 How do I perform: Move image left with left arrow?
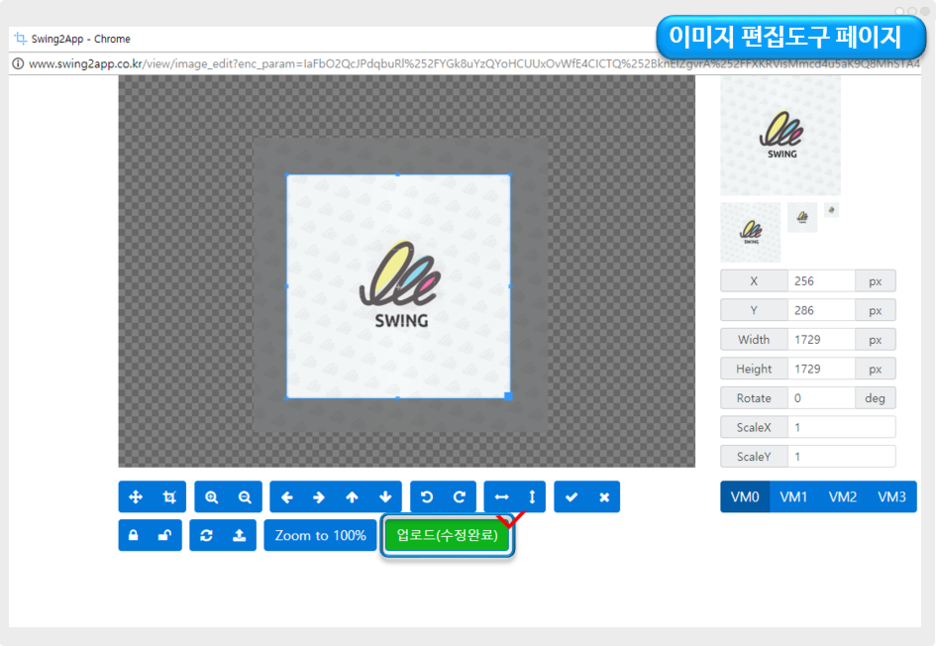click(287, 497)
